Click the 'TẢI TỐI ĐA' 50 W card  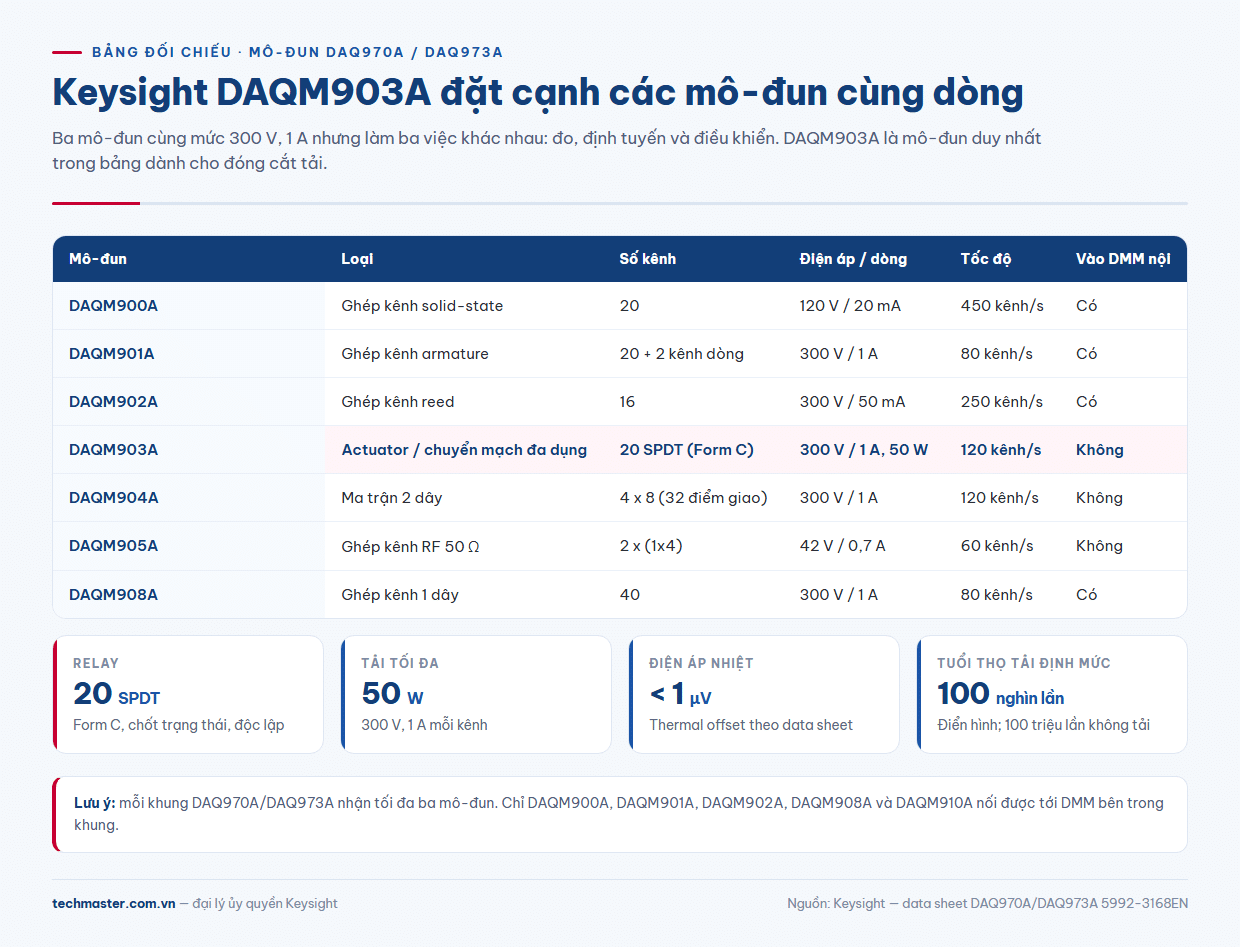click(x=476, y=694)
